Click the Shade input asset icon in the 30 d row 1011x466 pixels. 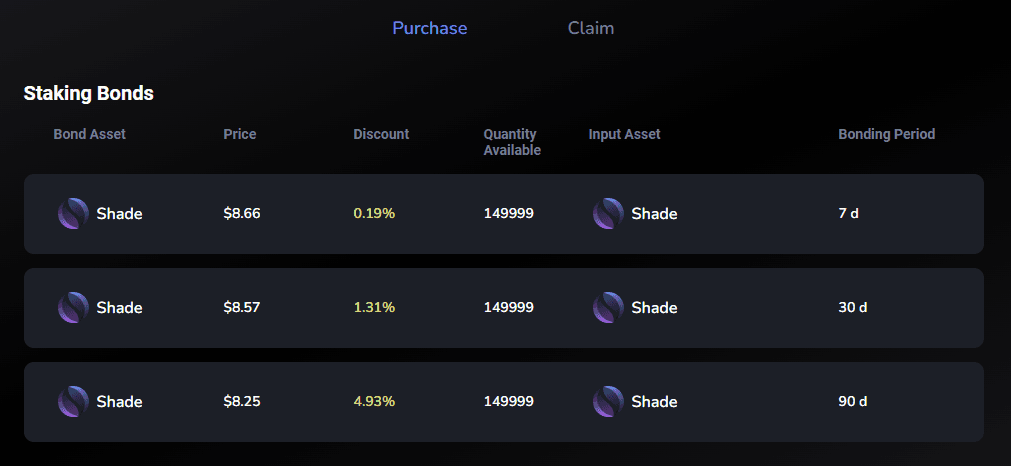608,307
